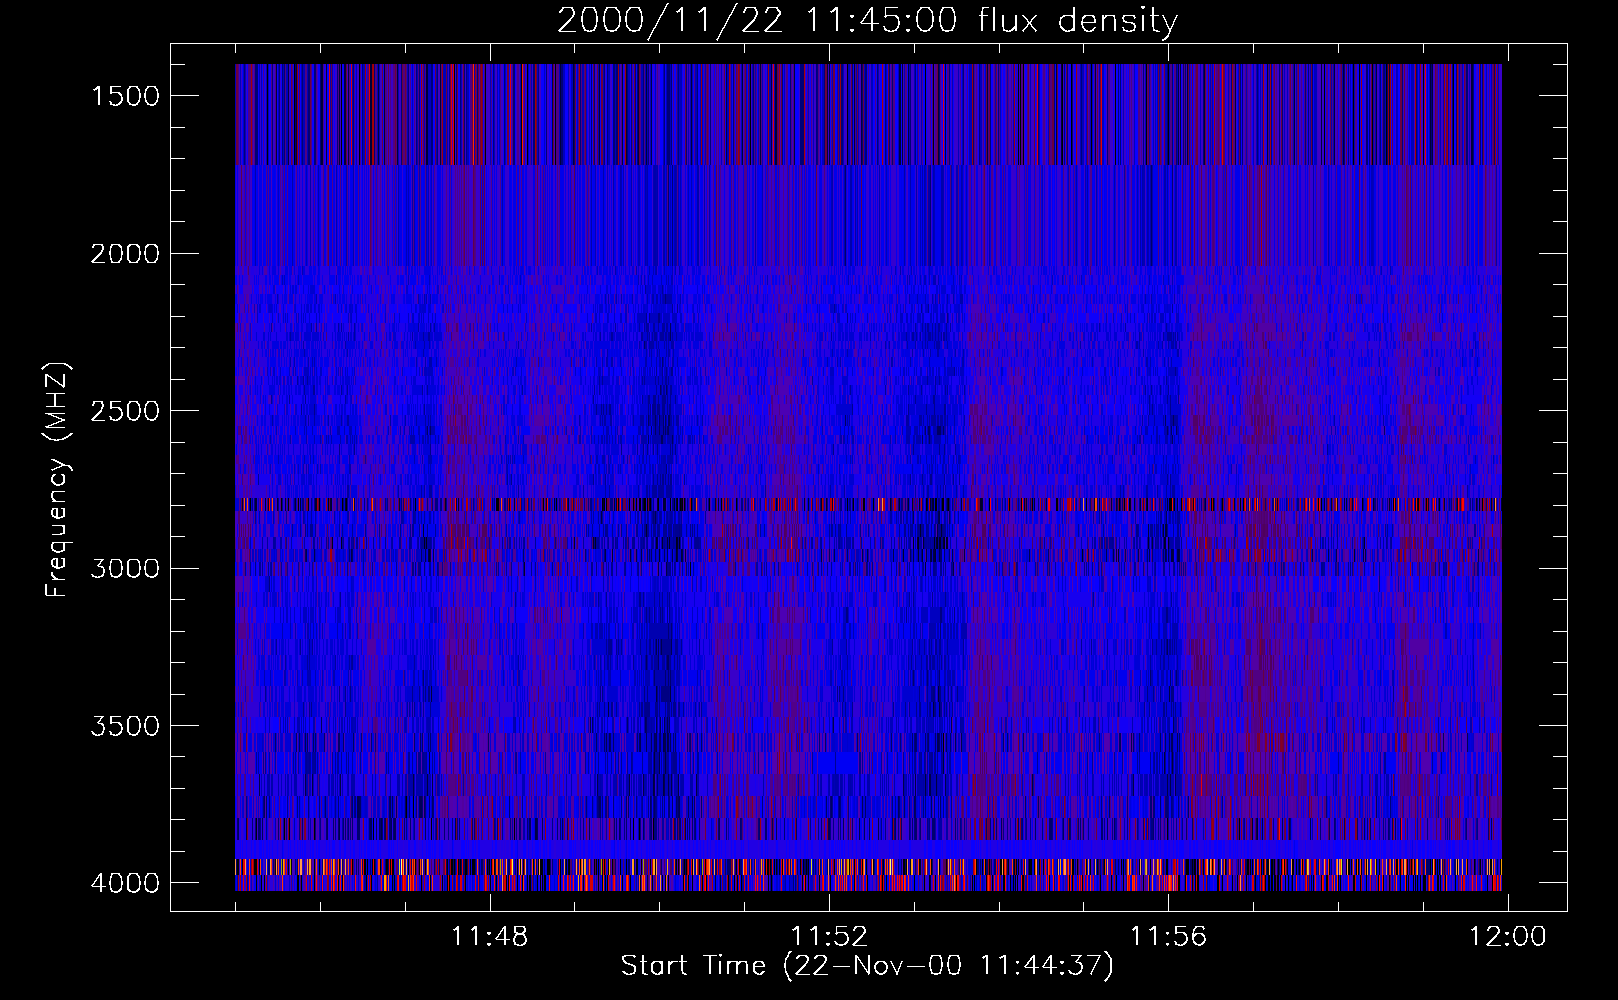
Task: Click the 2500 frequency tick label
Action: pyautogui.click(x=125, y=411)
